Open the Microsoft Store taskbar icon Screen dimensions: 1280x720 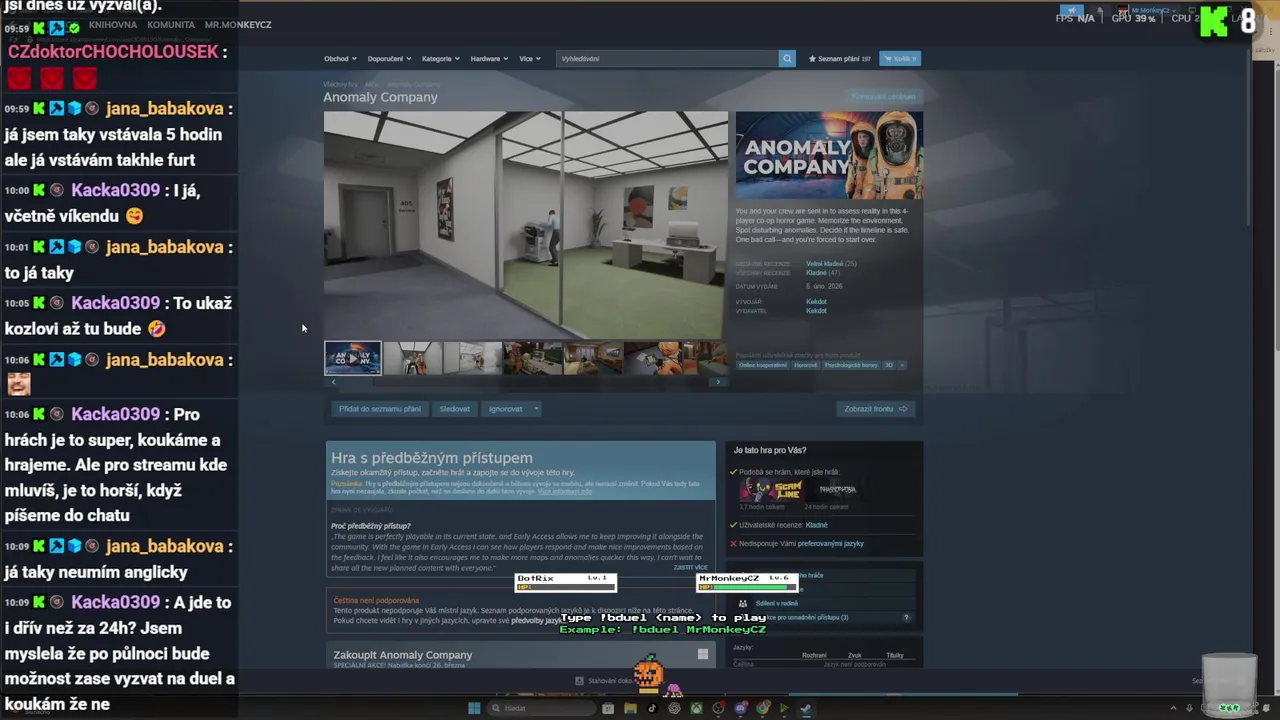click(608, 708)
